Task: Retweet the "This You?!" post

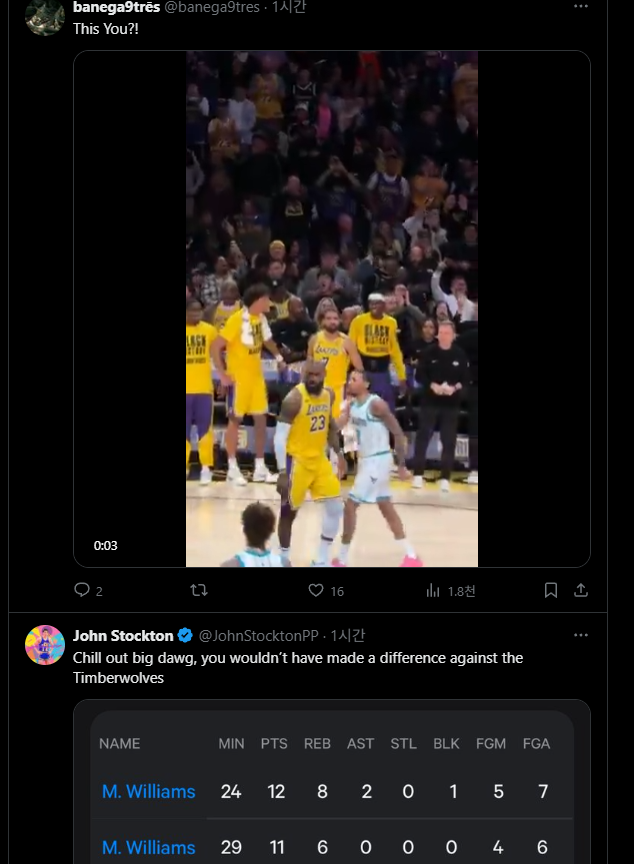Action: pyautogui.click(x=198, y=591)
